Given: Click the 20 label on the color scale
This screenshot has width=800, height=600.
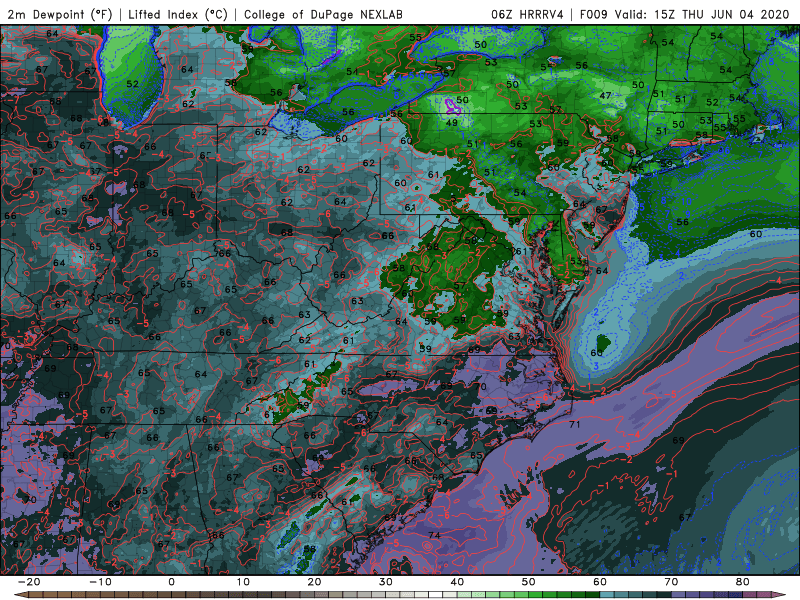Looking at the screenshot, I should (x=314, y=582).
